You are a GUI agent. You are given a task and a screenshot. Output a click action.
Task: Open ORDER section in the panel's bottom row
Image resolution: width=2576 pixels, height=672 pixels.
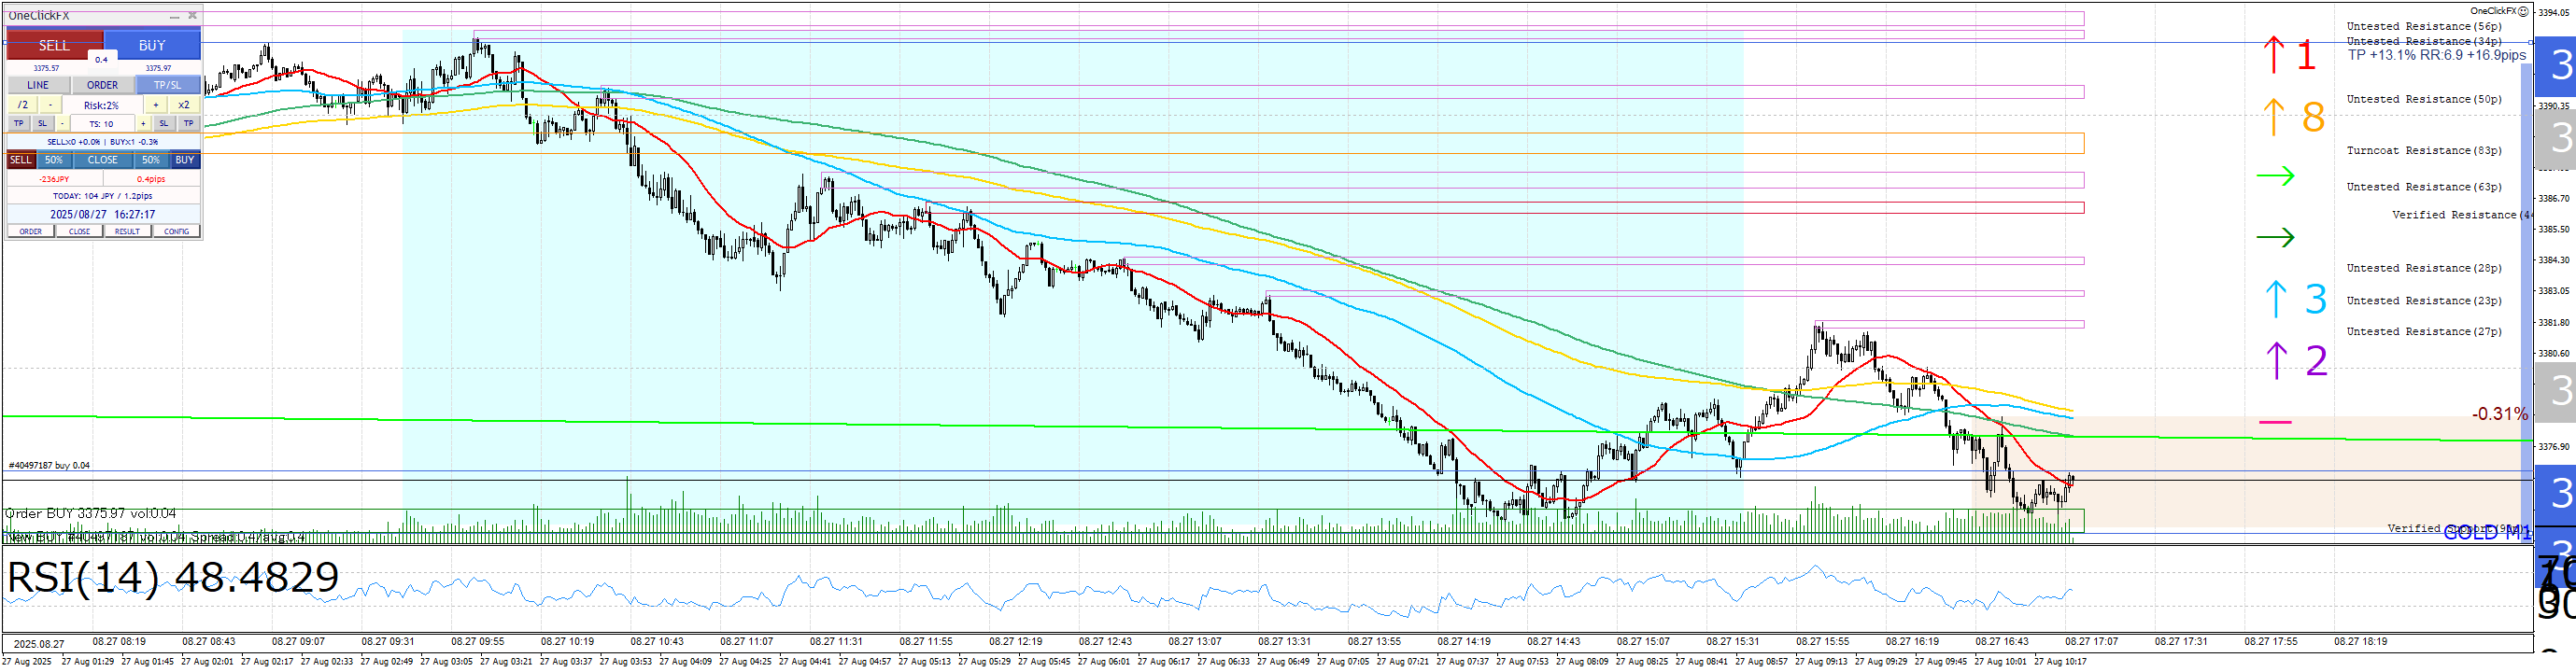coord(31,231)
